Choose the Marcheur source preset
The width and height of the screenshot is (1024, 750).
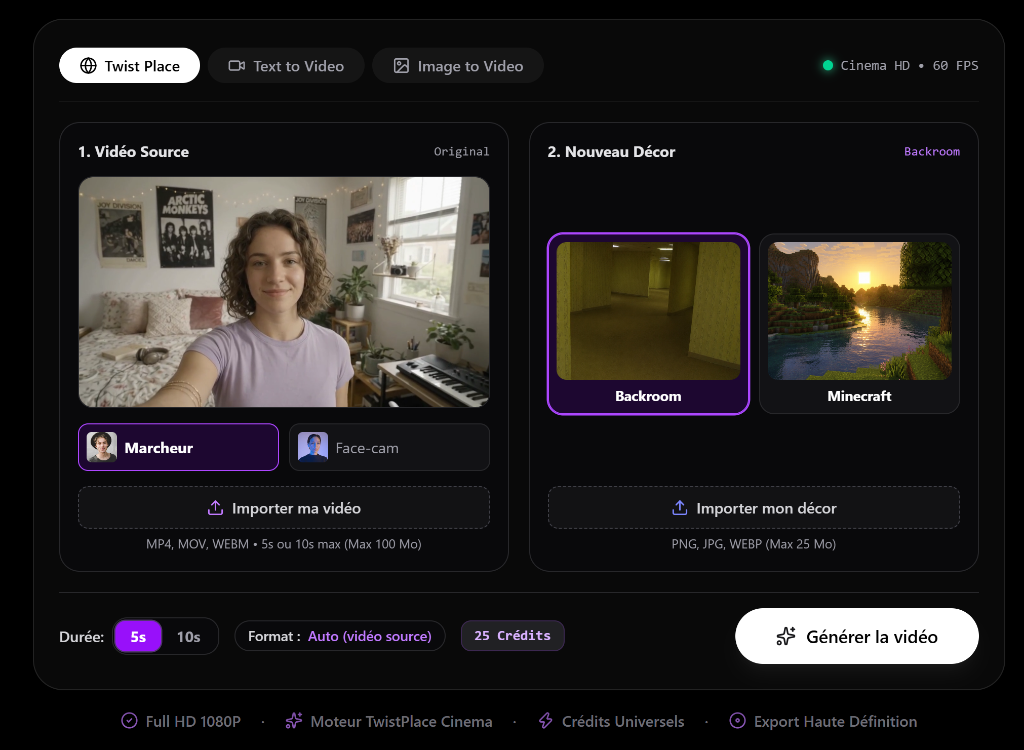tap(178, 448)
